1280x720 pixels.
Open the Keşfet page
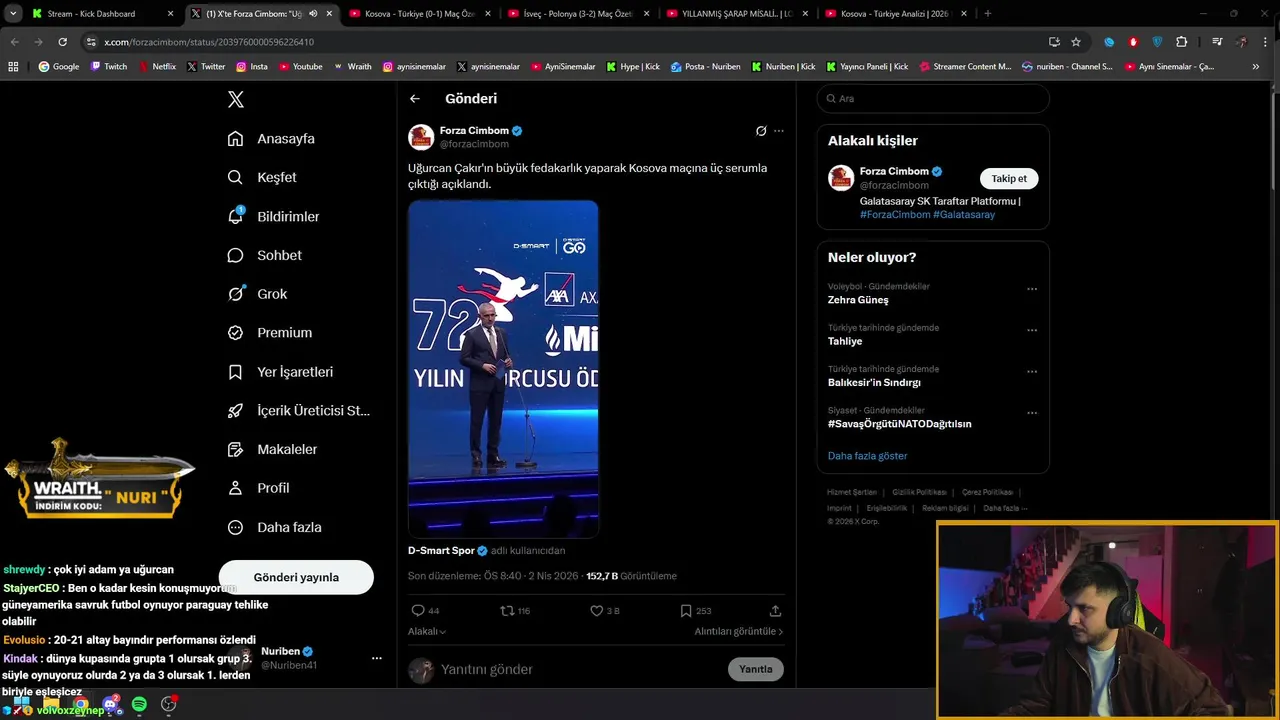click(x=262, y=177)
